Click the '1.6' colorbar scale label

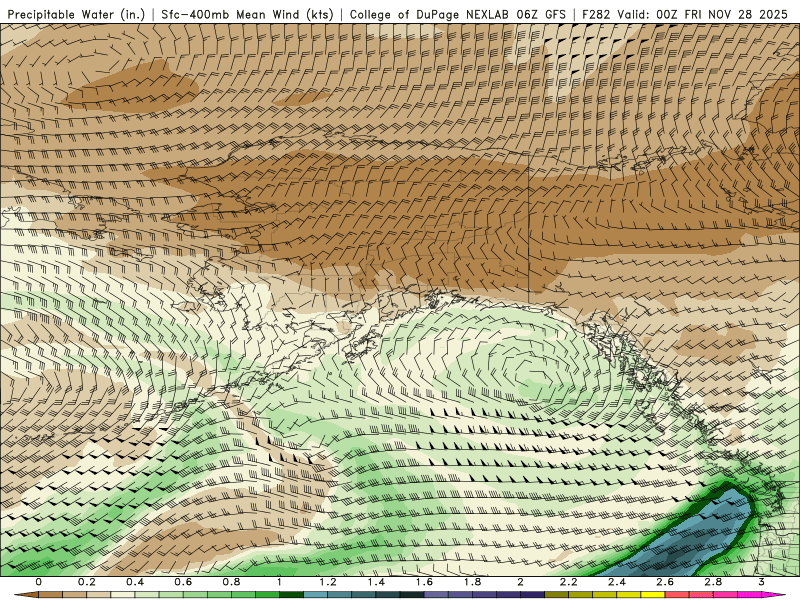click(x=424, y=582)
